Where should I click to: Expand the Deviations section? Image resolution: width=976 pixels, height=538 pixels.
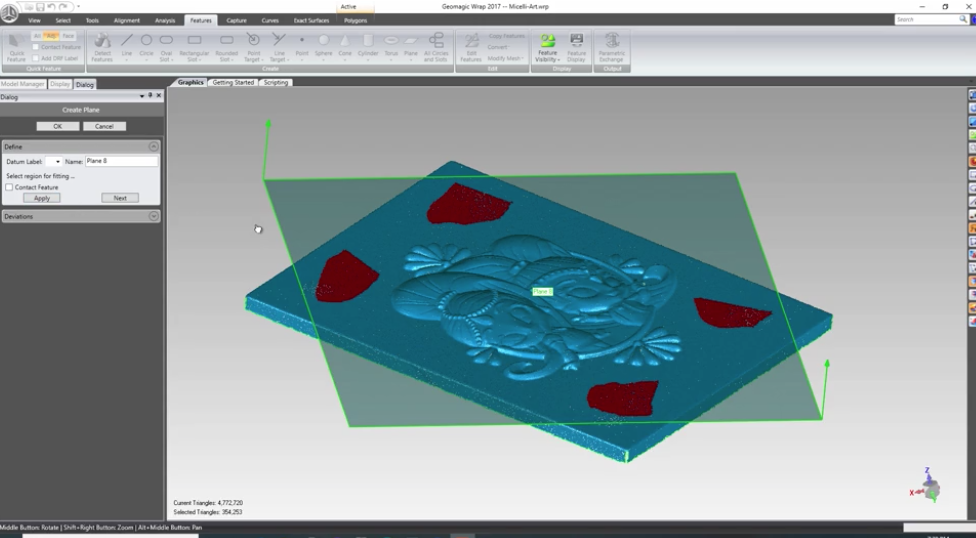tap(153, 216)
